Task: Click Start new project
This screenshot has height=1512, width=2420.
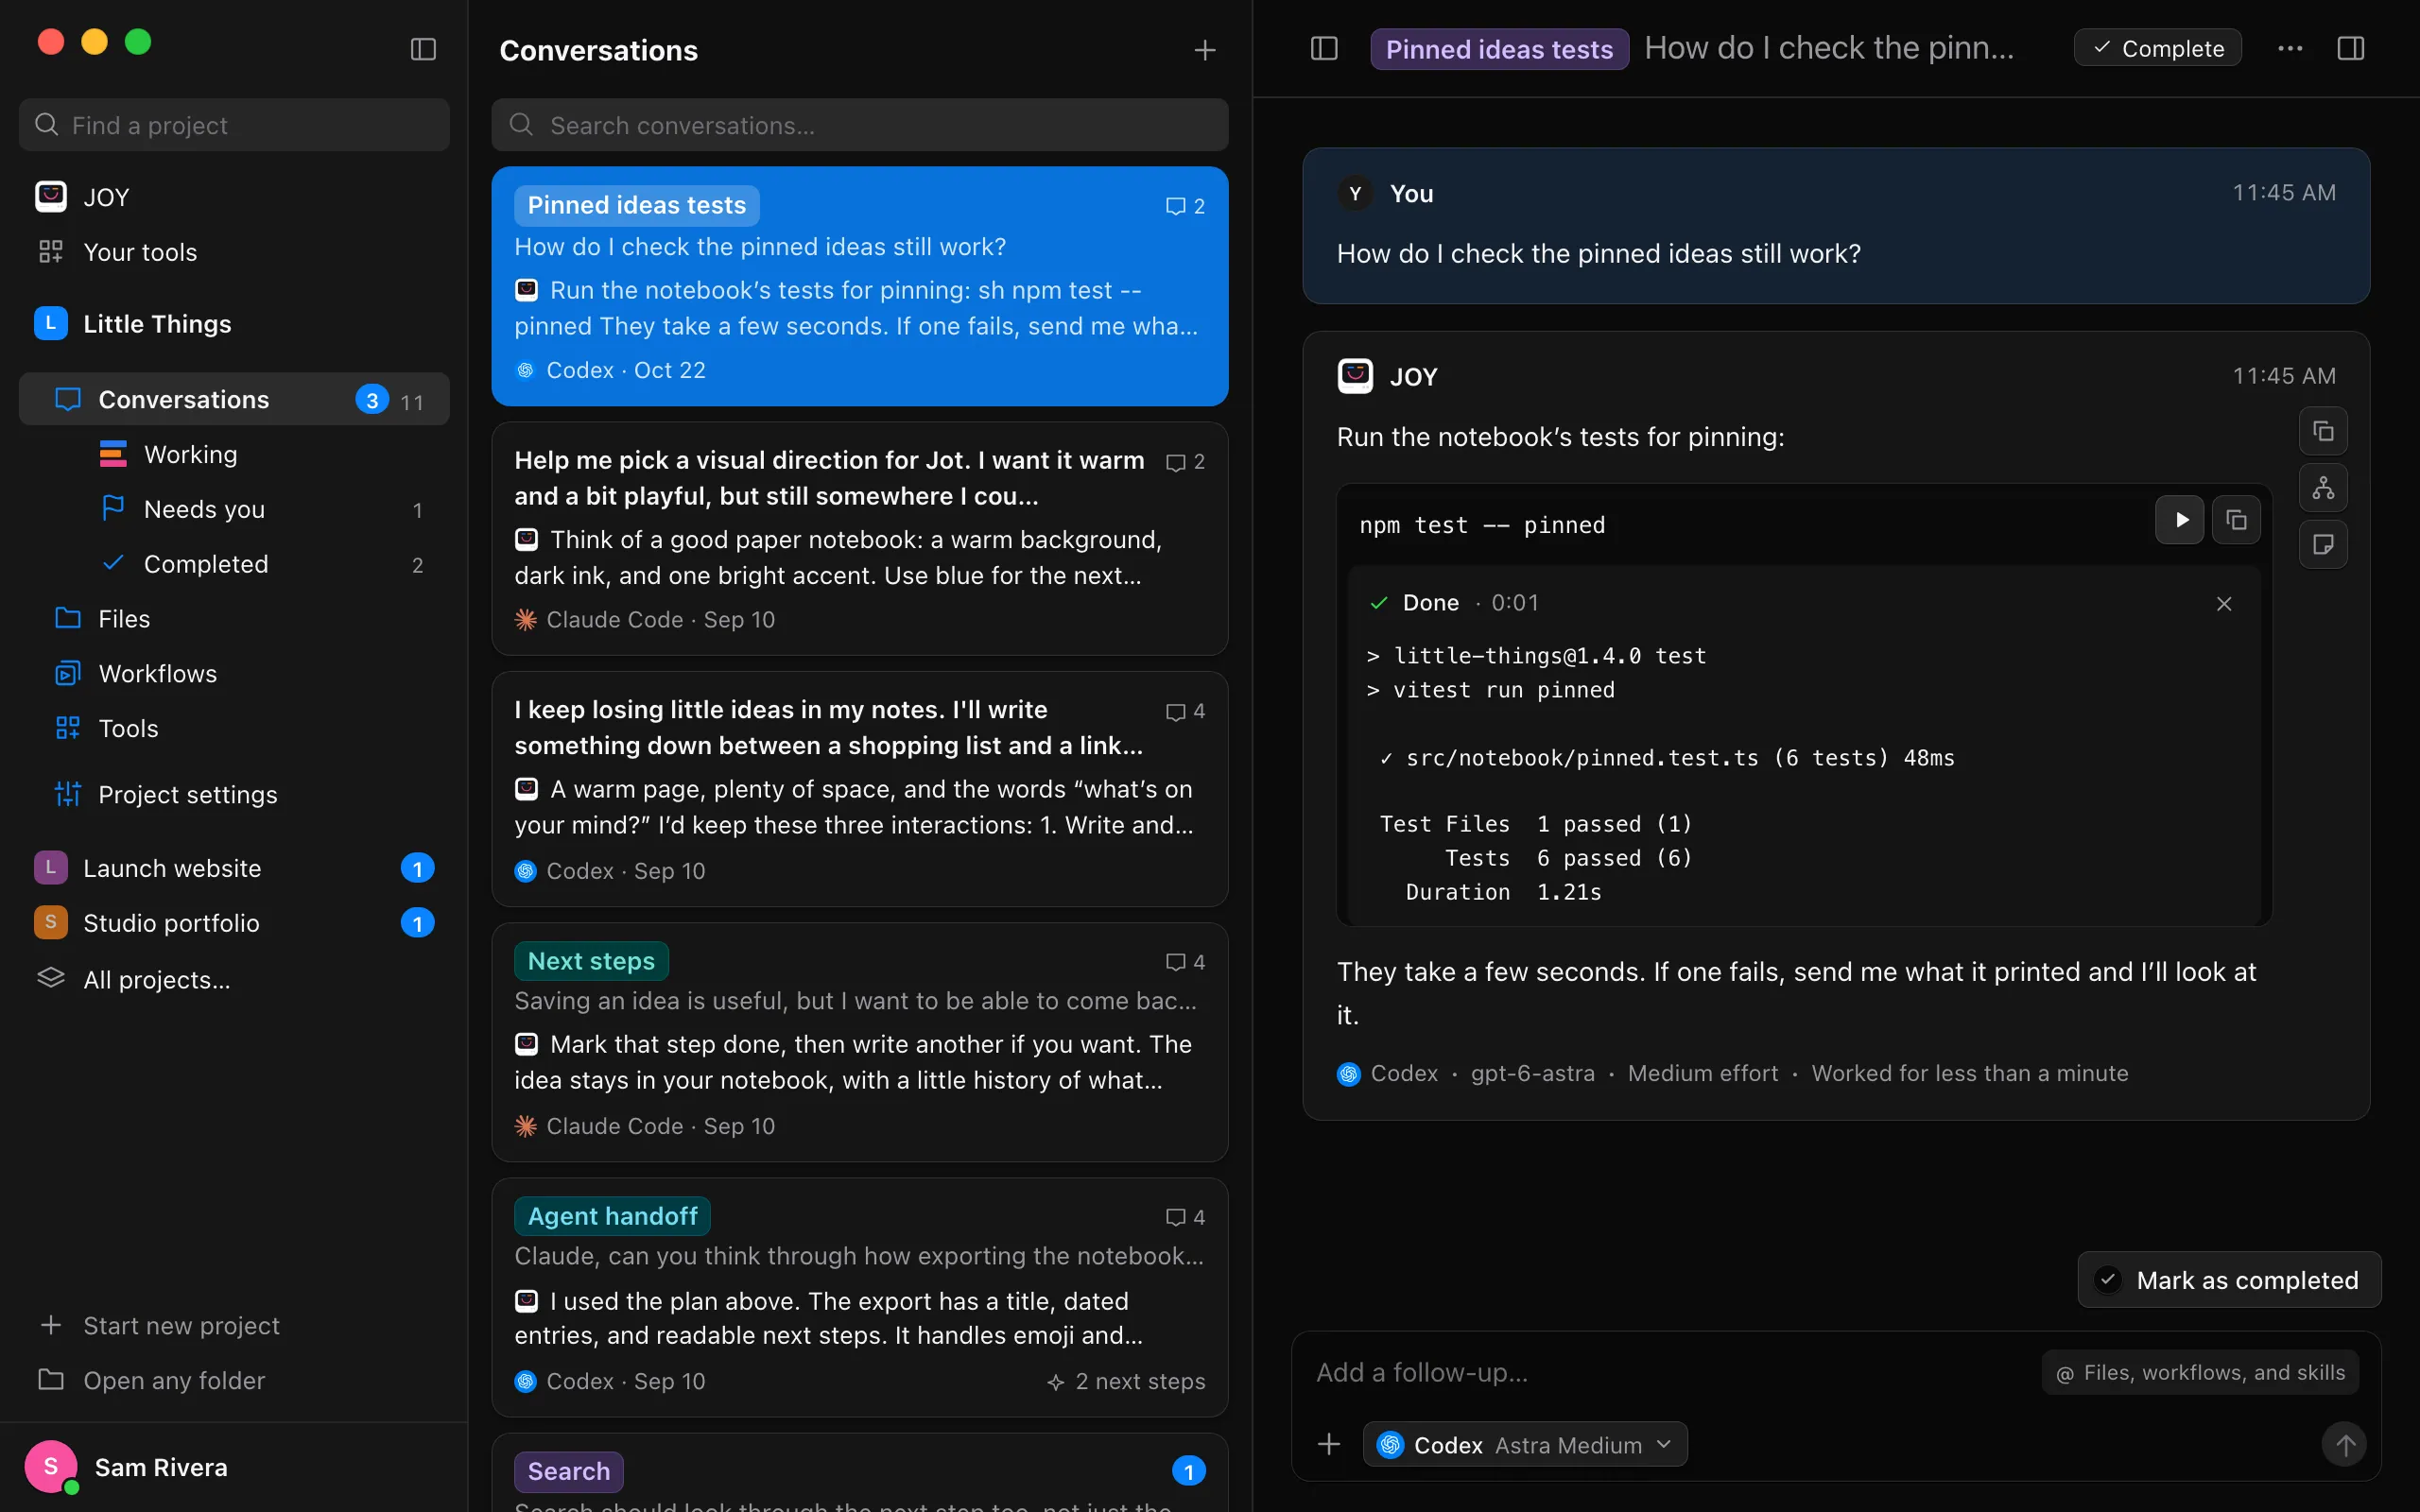Action: (234, 1325)
